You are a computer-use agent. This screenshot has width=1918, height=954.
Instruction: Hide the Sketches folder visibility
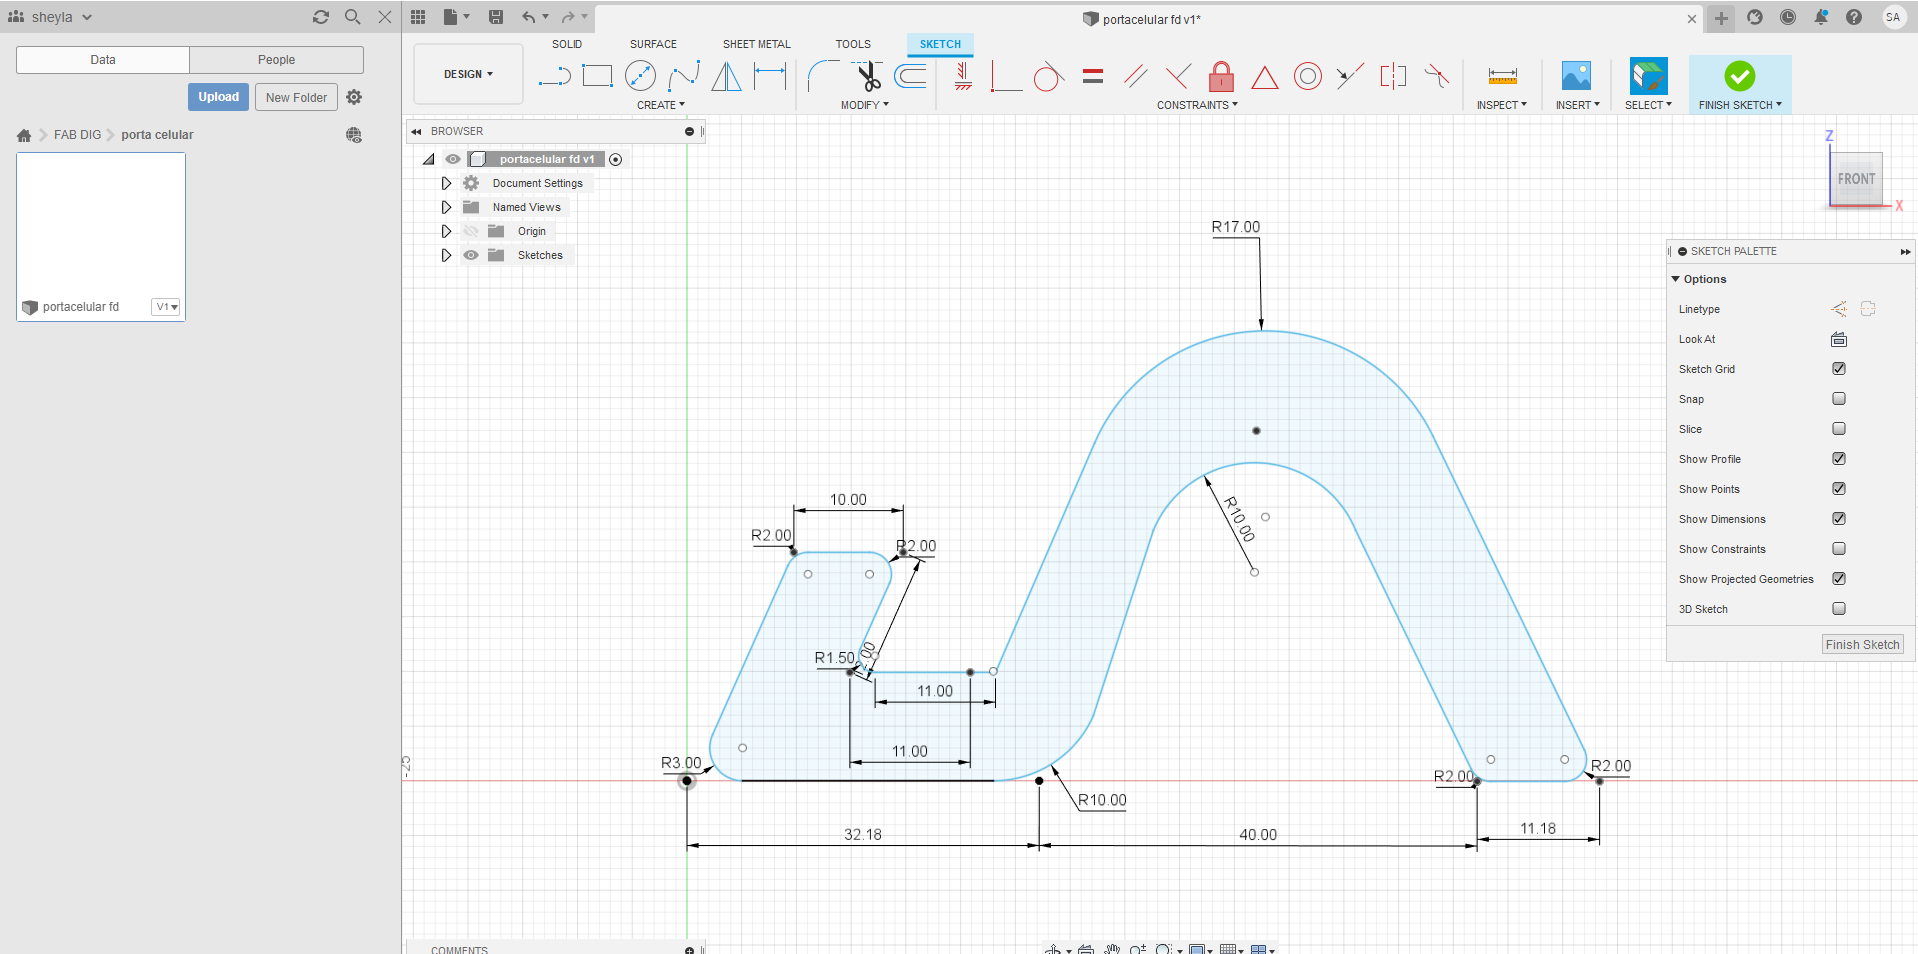pyautogui.click(x=471, y=255)
